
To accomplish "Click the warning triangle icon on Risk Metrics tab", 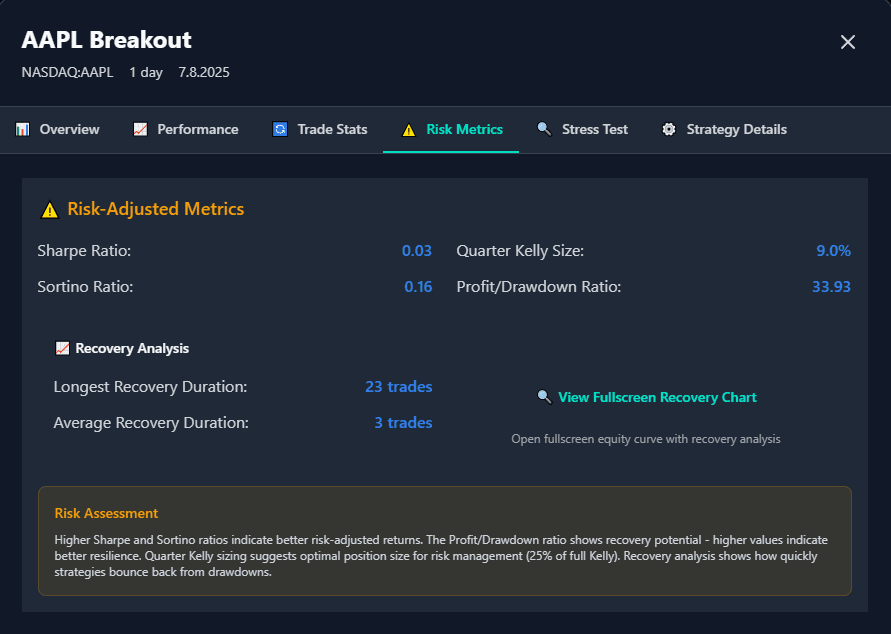I will click(409, 130).
